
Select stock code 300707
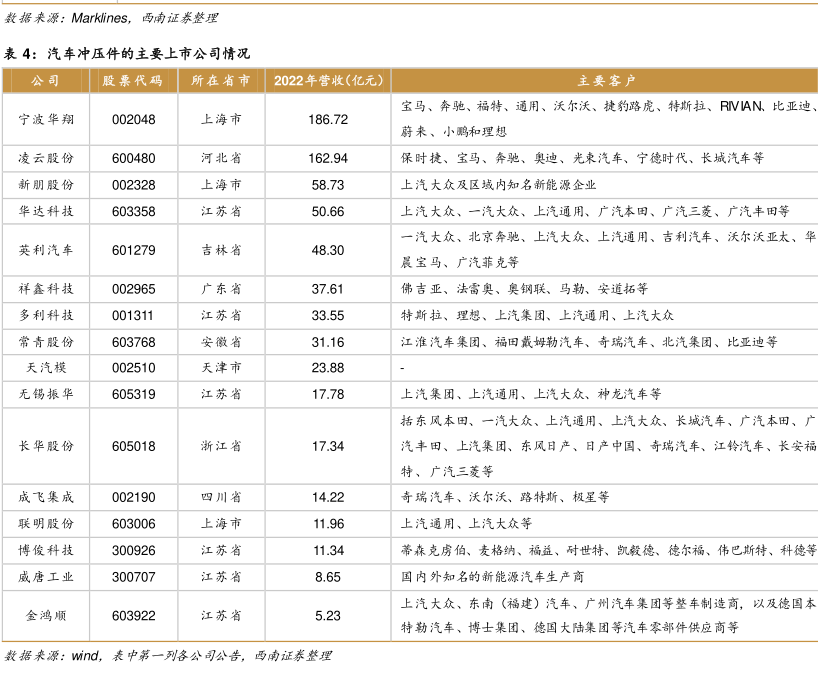point(133,577)
